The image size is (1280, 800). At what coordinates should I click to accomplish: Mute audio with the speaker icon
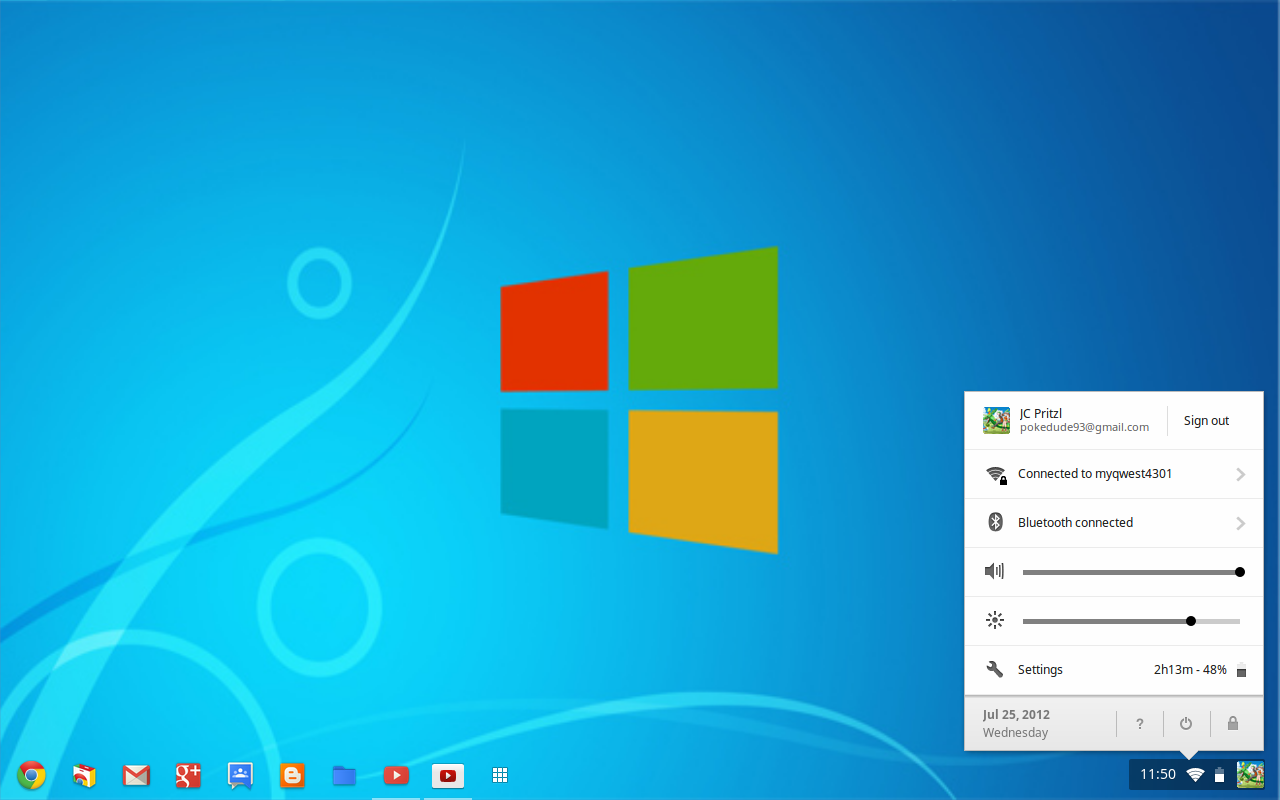pos(994,571)
